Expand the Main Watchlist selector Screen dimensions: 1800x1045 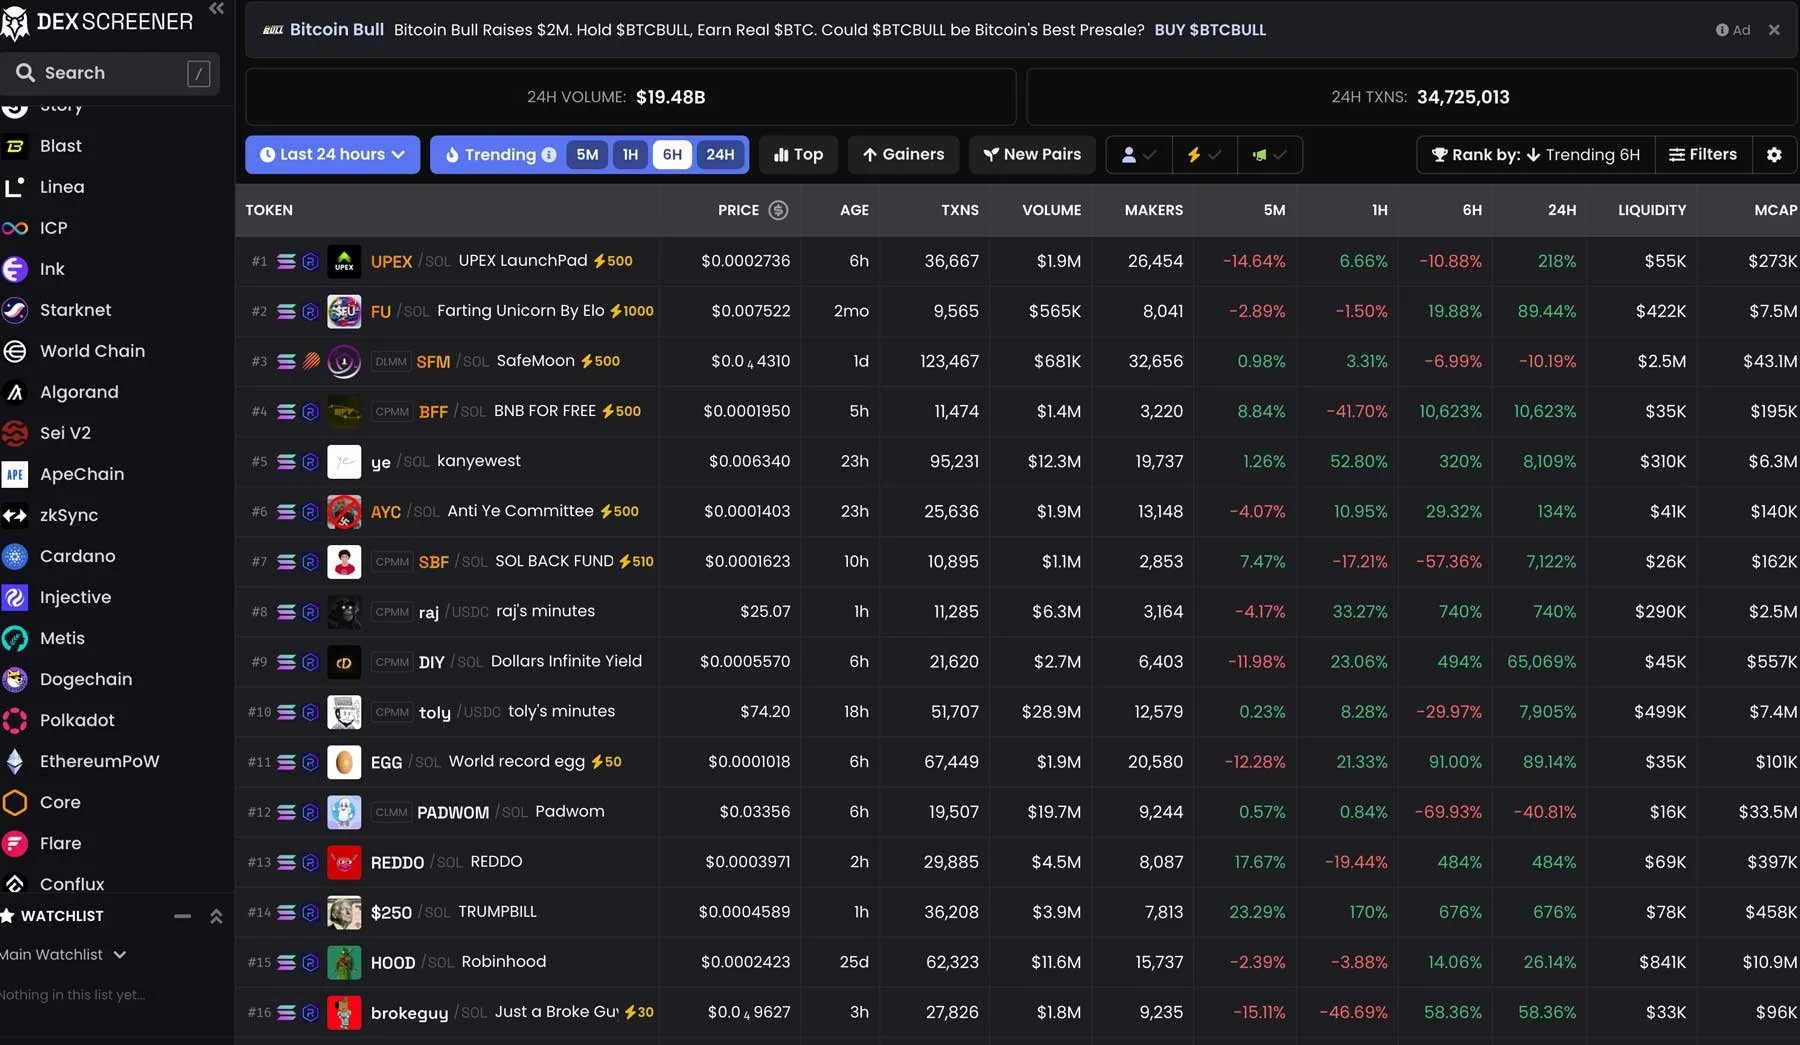63,955
